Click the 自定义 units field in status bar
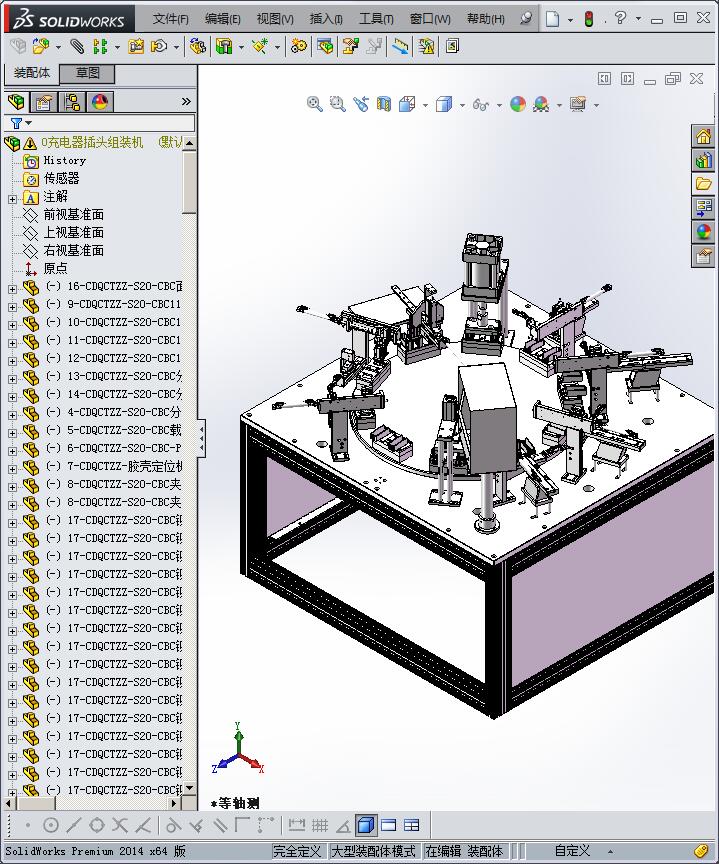 572,851
